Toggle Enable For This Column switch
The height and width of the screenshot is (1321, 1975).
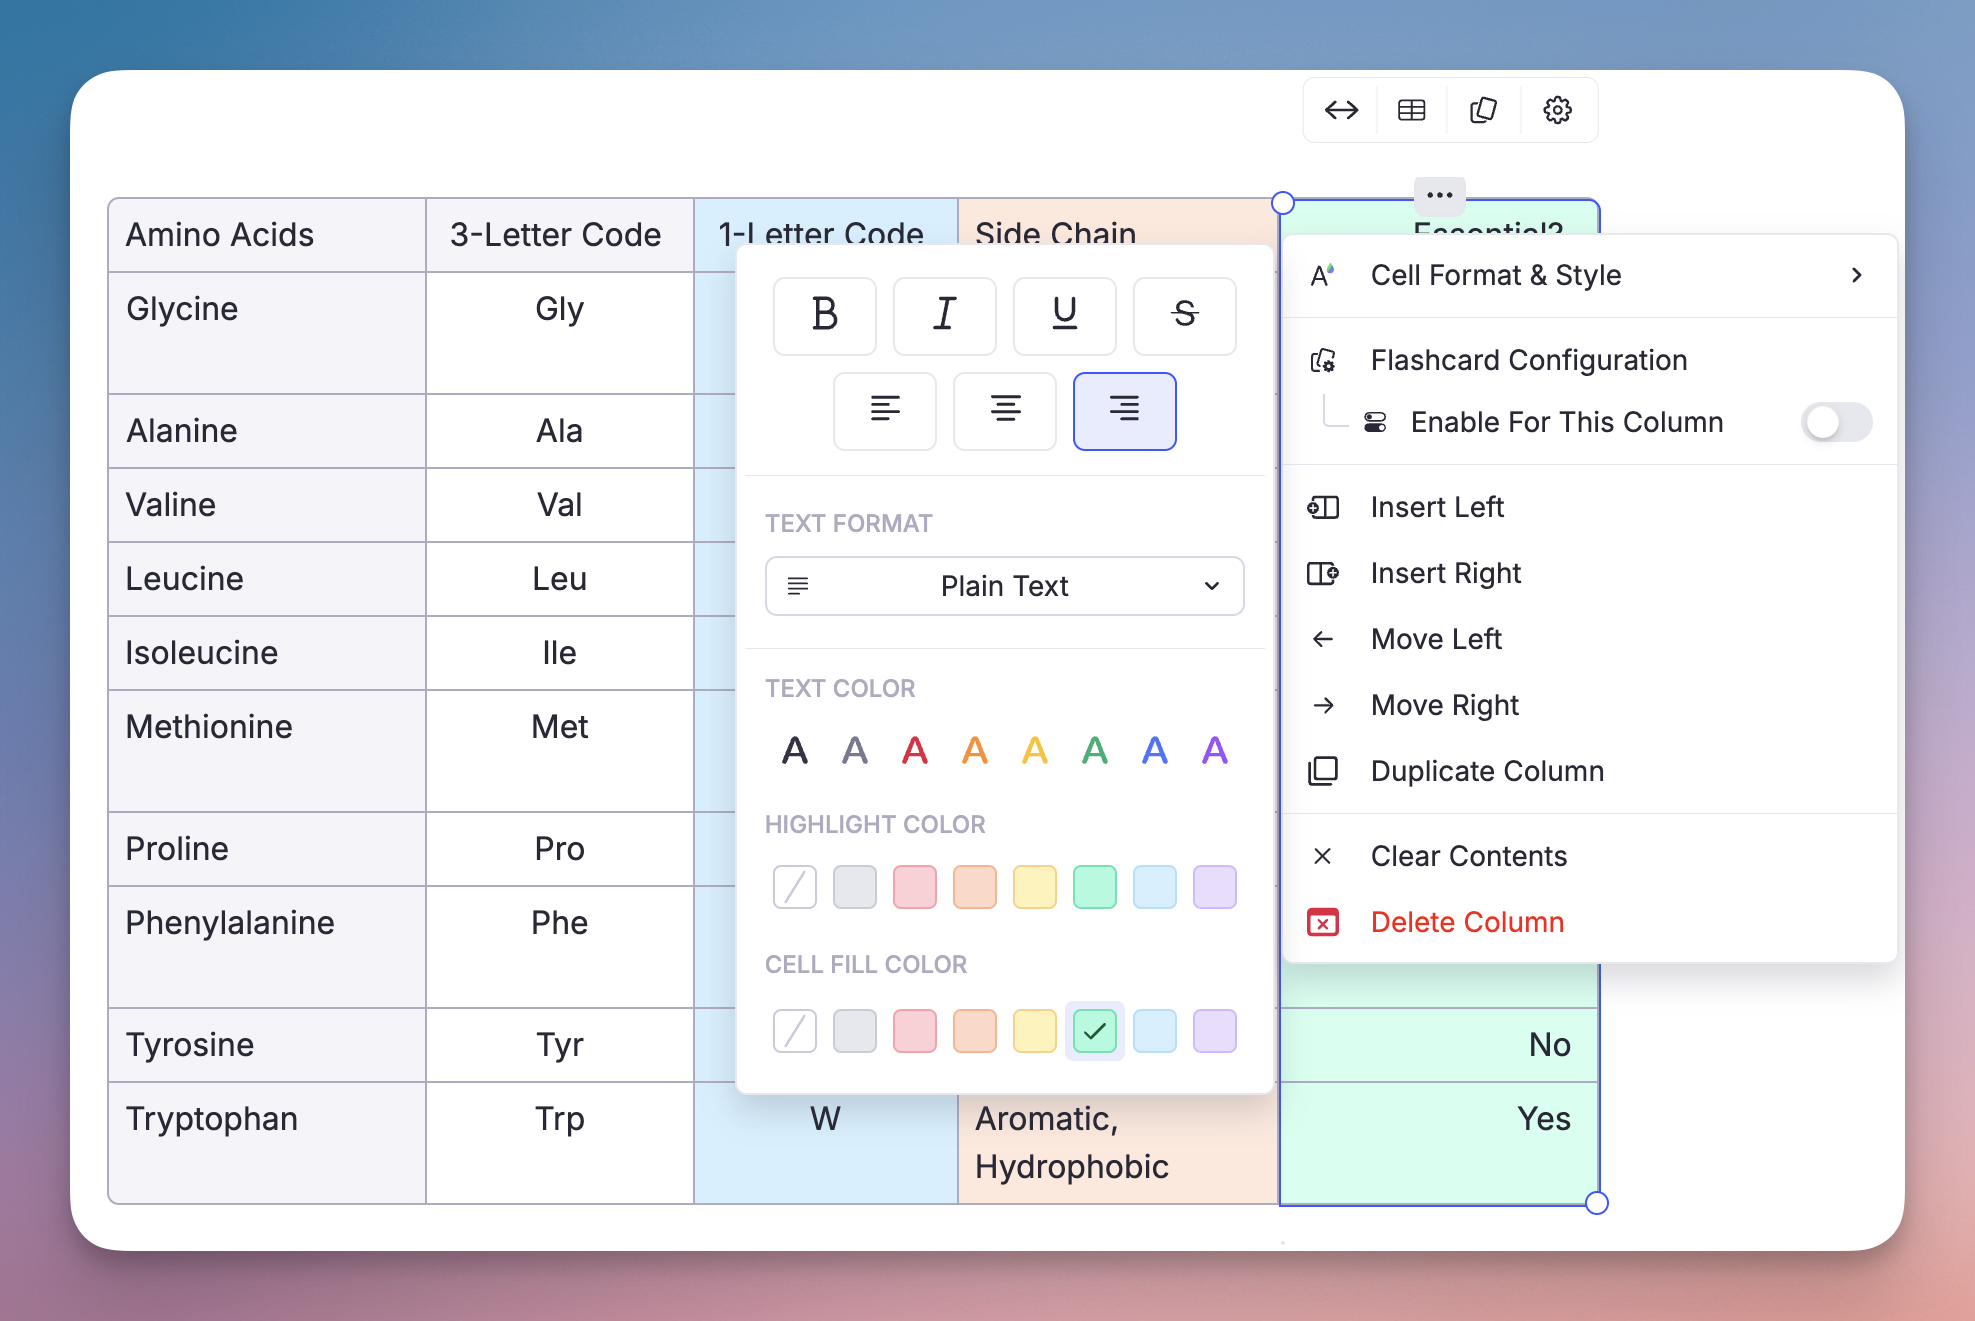point(1836,422)
